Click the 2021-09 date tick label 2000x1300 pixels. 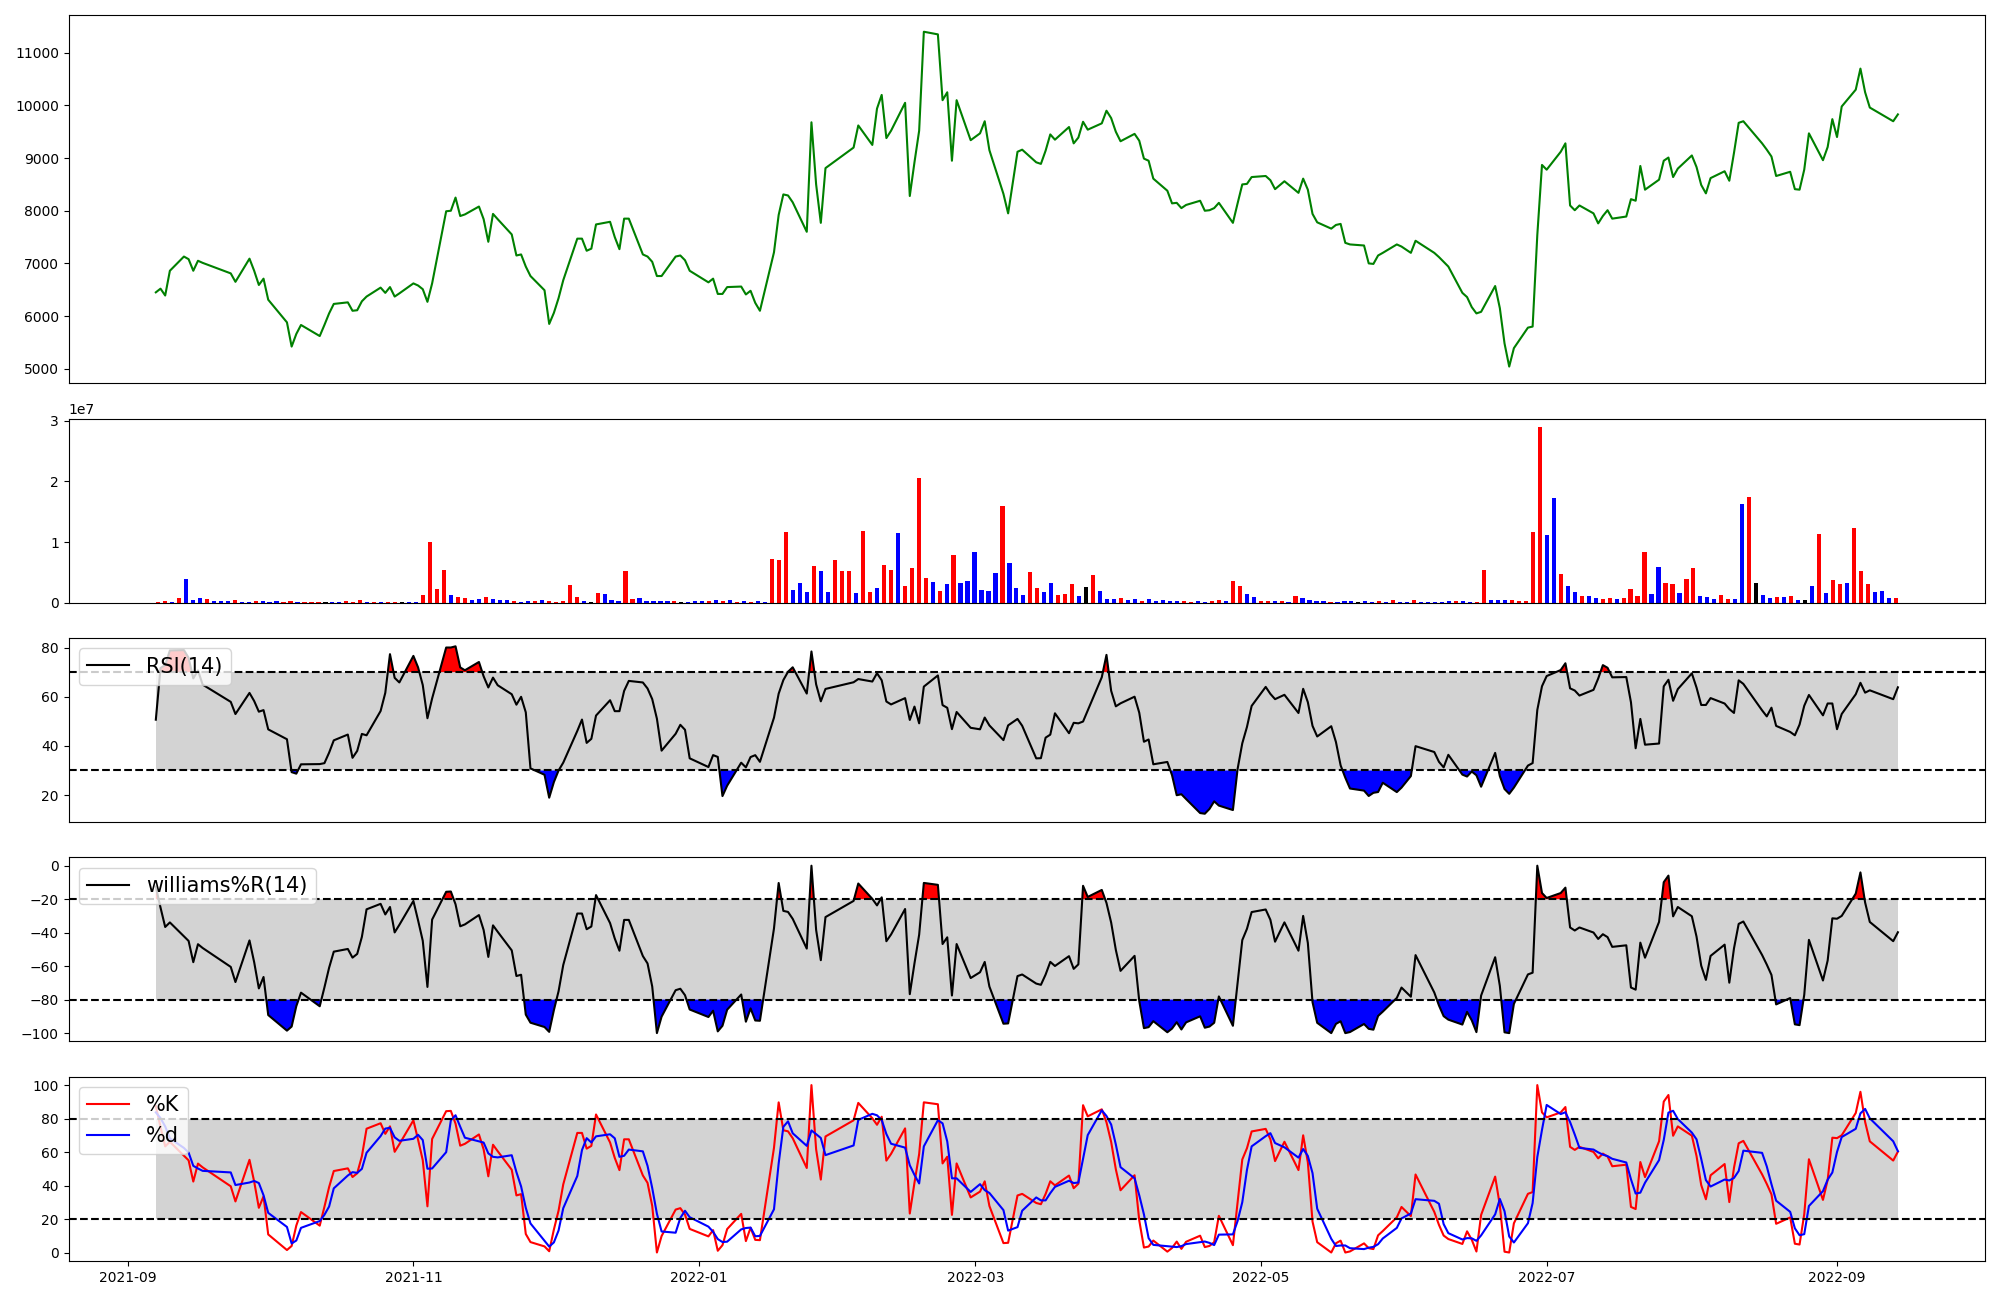[x=128, y=1277]
